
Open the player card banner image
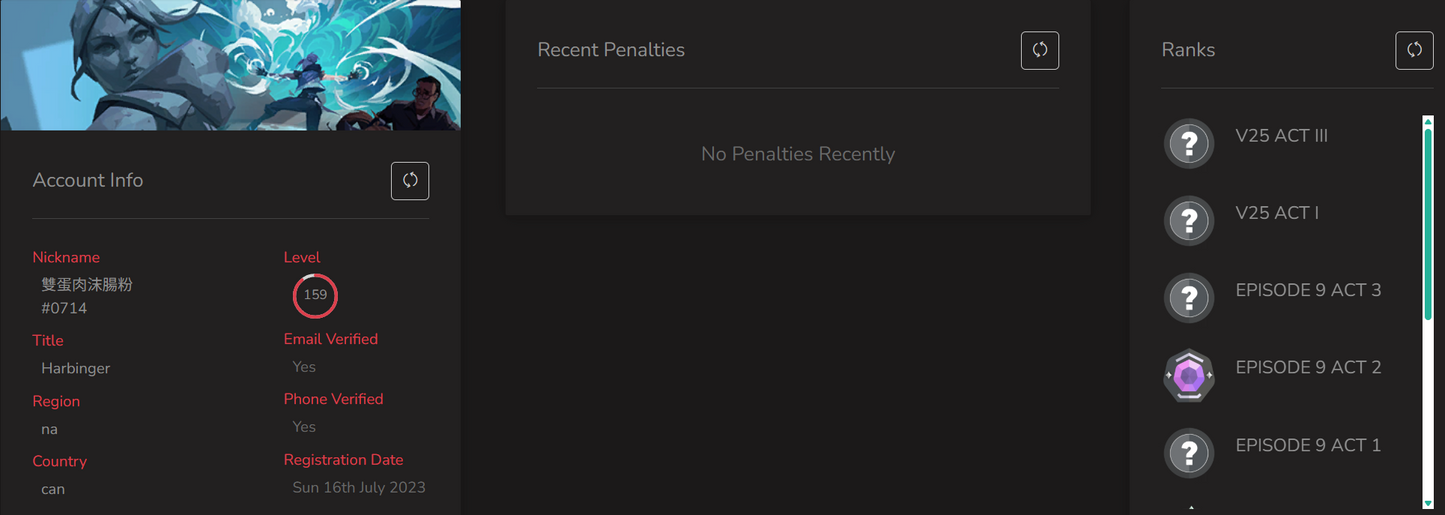coord(230,65)
